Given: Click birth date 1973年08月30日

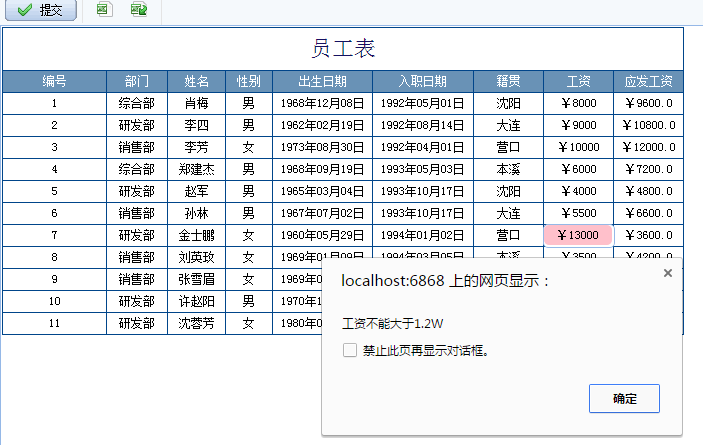Looking at the screenshot, I should [322, 147].
